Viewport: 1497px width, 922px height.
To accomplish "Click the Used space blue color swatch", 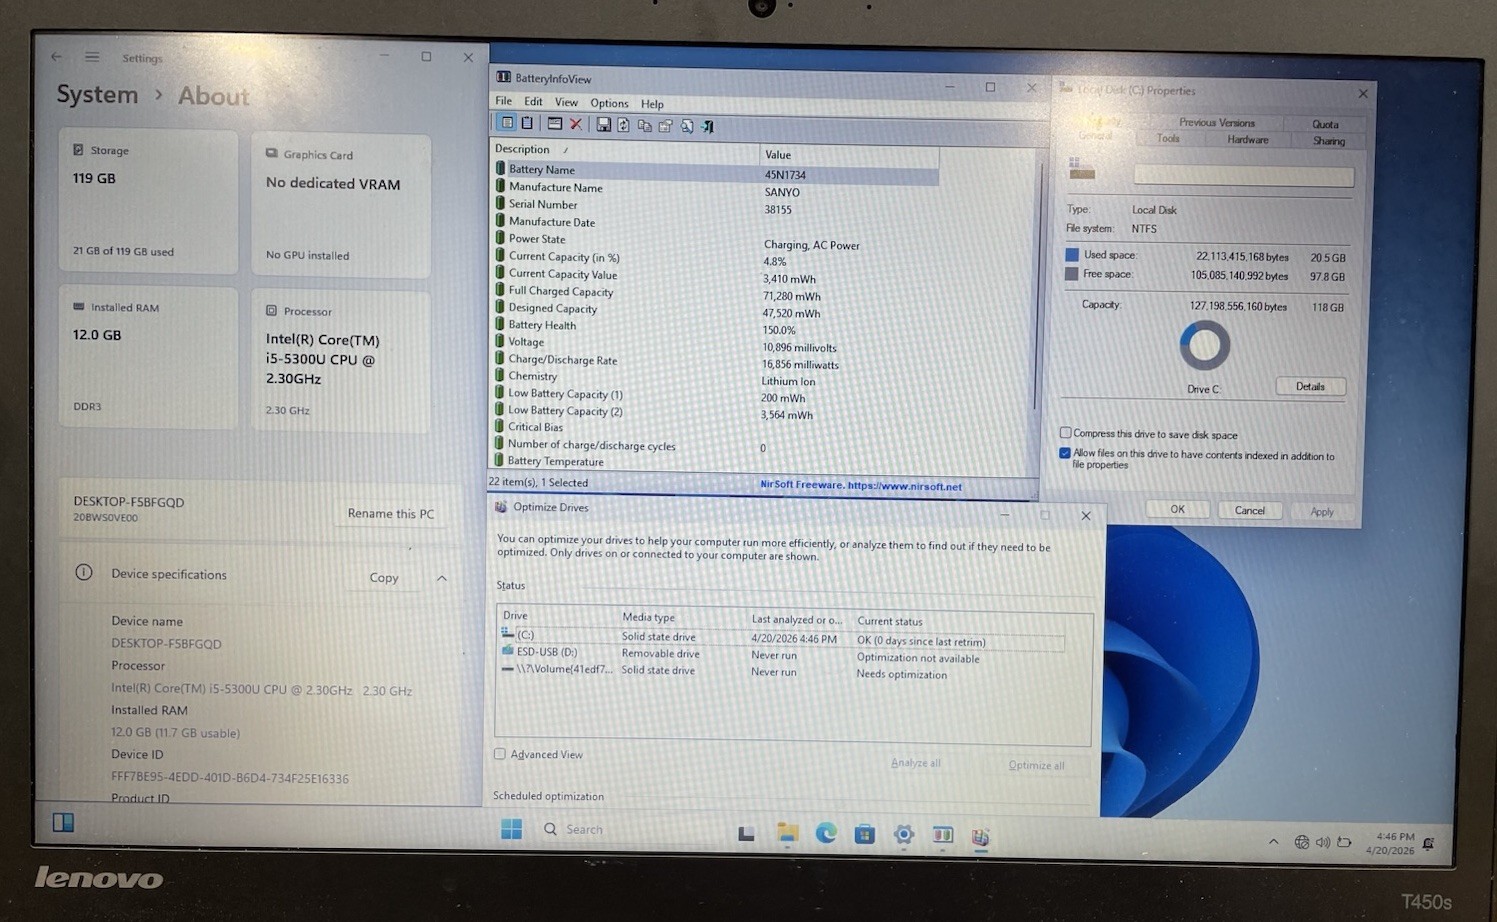I will (1071, 254).
